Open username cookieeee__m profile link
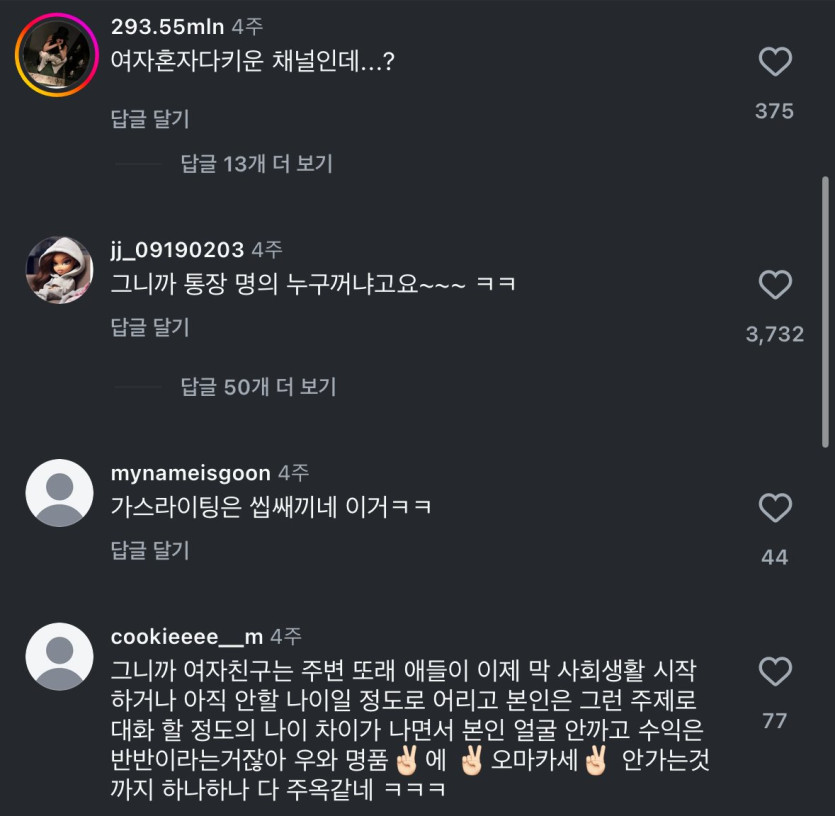Viewport: 835px width, 816px height. 187,637
